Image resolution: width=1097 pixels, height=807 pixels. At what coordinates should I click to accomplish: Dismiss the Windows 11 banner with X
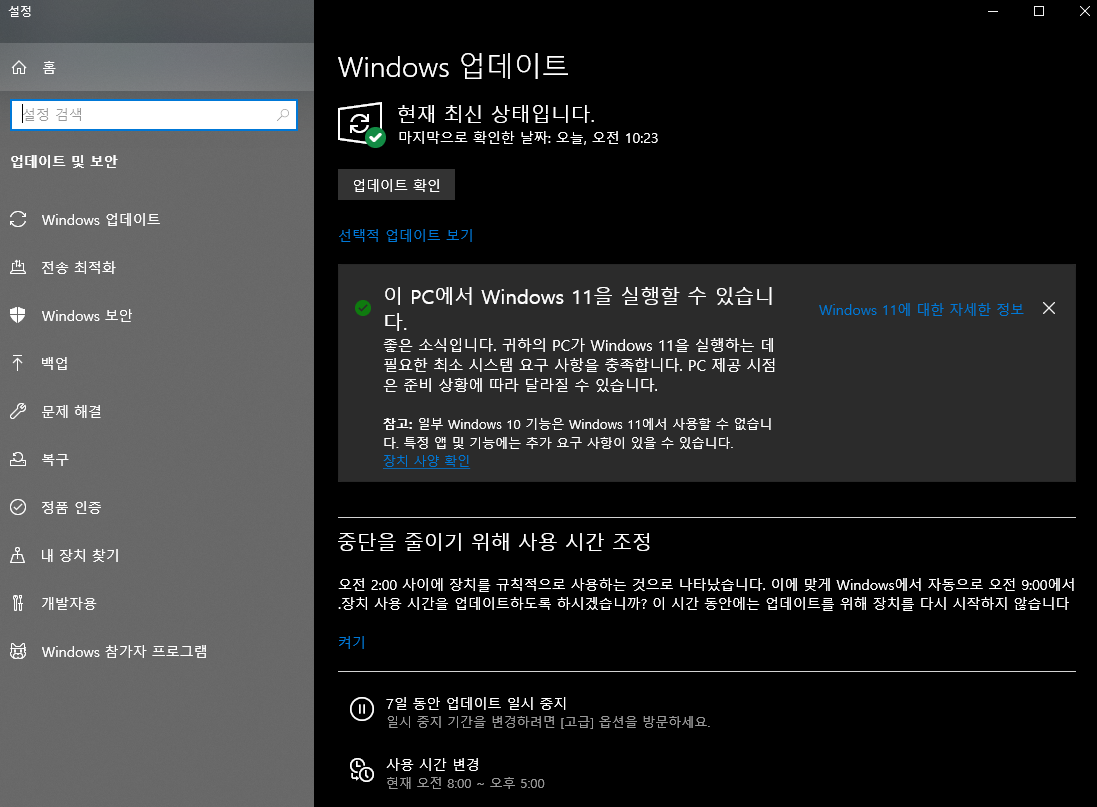[1049, 308]
